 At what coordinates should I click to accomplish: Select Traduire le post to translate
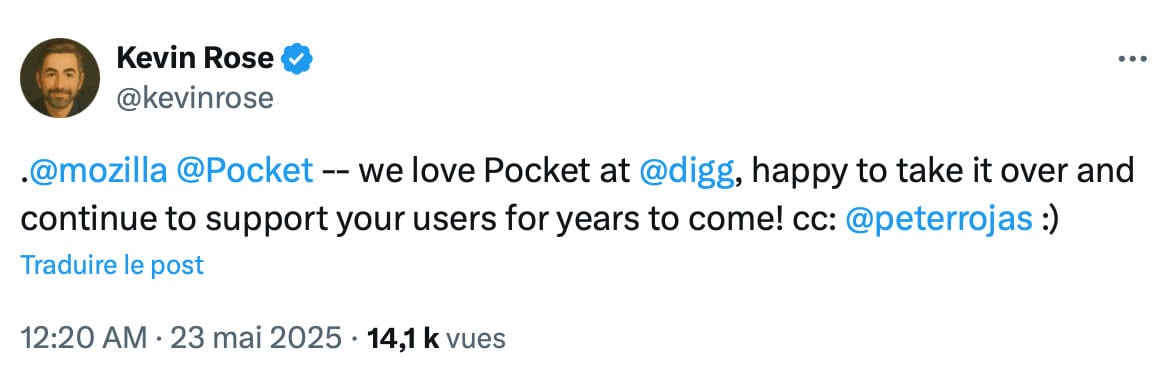(112, 265)
